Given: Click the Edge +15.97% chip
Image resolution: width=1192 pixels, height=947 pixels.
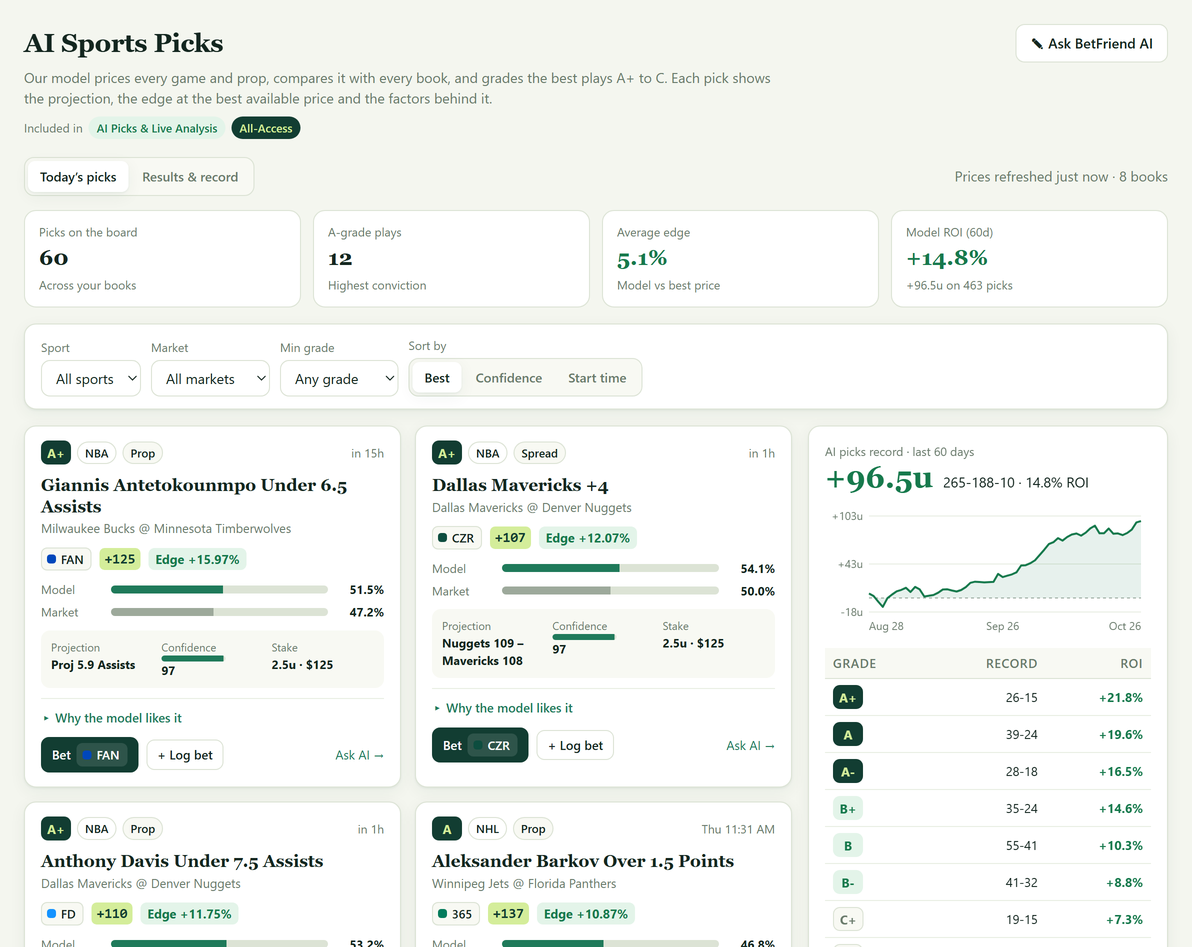Looking at the screenshot, I should pyautogui.click(x=197, y=559).
